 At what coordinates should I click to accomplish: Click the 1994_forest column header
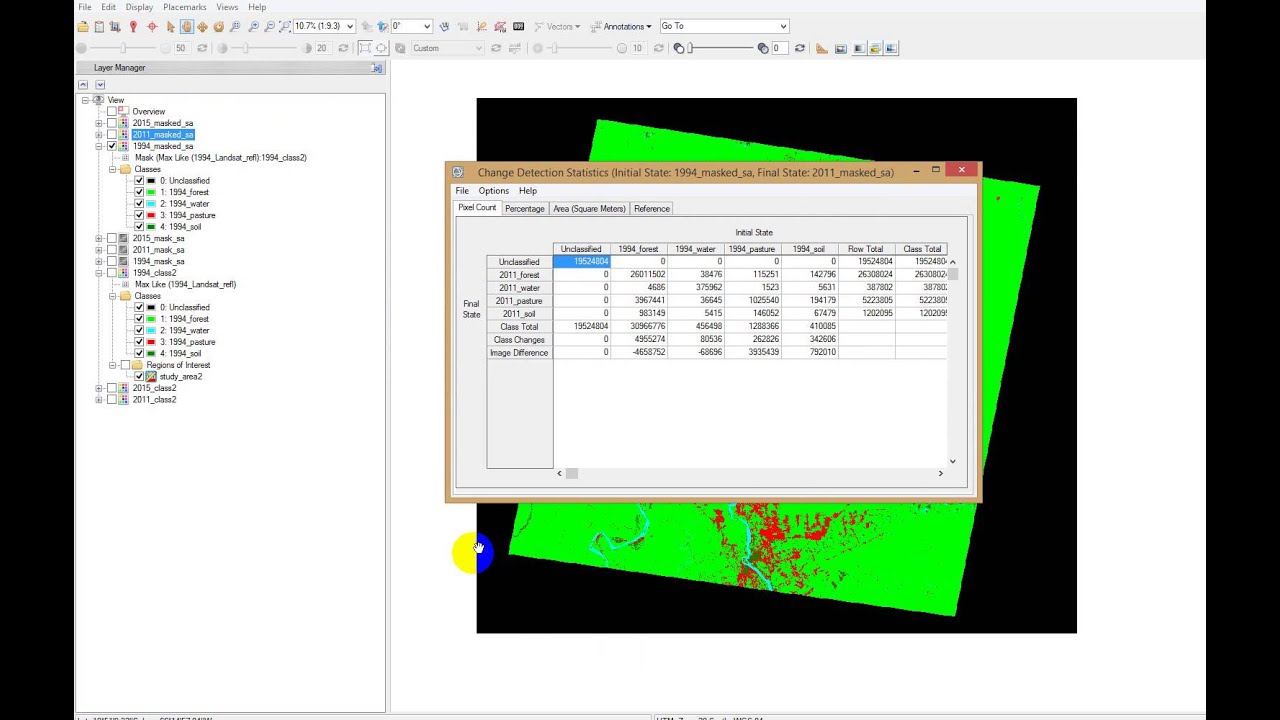click(x=638, y=249)
